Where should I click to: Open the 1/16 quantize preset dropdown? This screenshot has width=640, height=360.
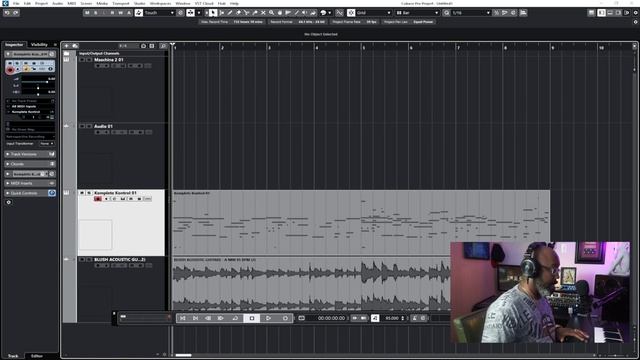[x=471, y=13]
